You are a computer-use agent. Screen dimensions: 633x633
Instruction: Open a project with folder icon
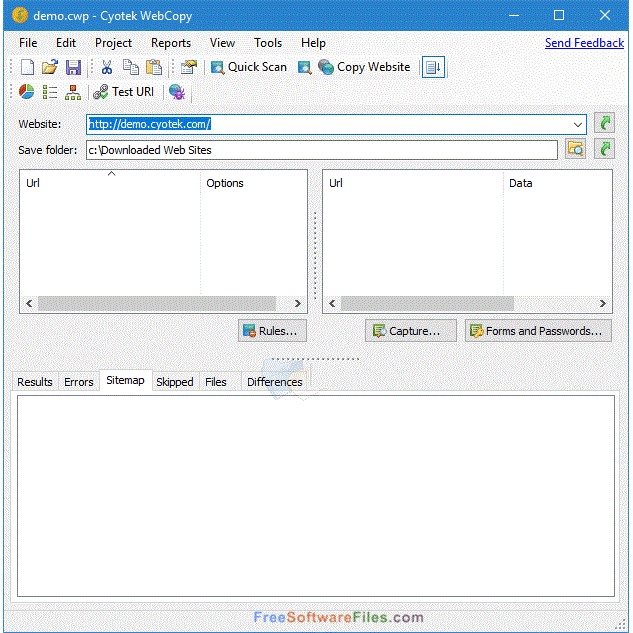tap(50, 67)
